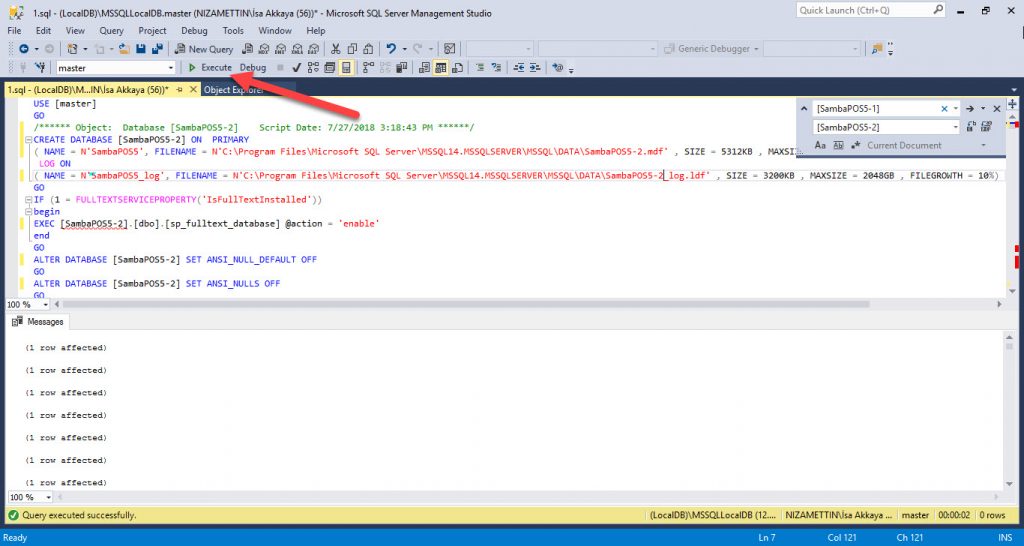Toggle Include Live Query Statistics
1024x546 pixels.
[x=385, y=67]
